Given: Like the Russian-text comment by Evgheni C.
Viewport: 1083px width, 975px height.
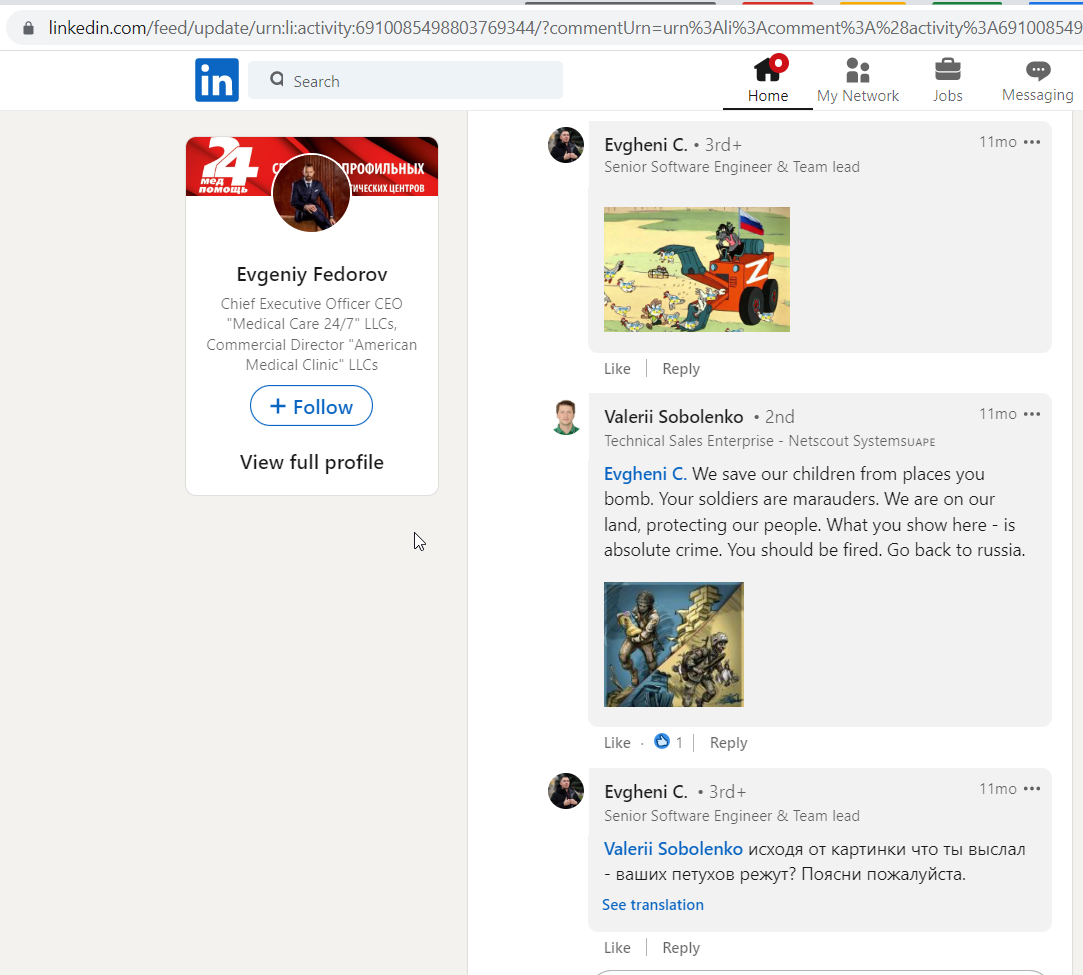Looking at the screenshot, I should [x=617, y=947].
